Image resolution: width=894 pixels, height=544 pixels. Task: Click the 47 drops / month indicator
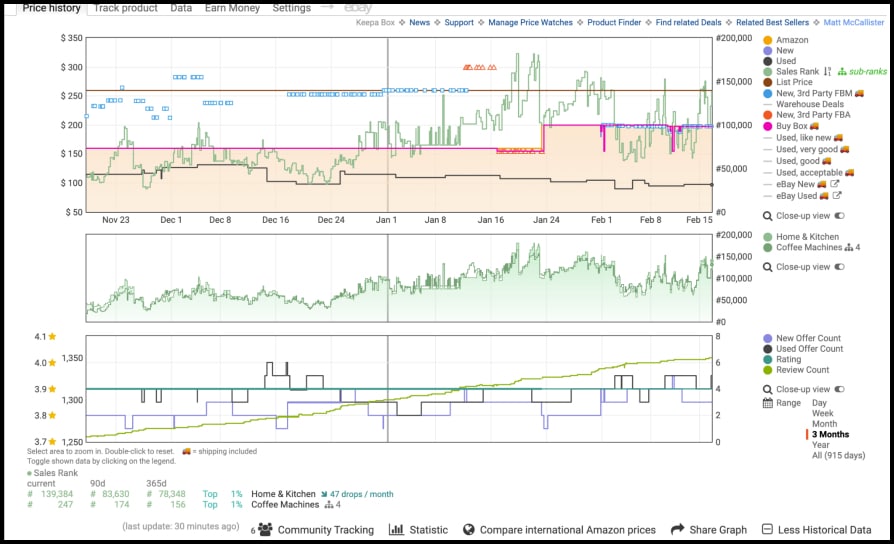(357, 494)
